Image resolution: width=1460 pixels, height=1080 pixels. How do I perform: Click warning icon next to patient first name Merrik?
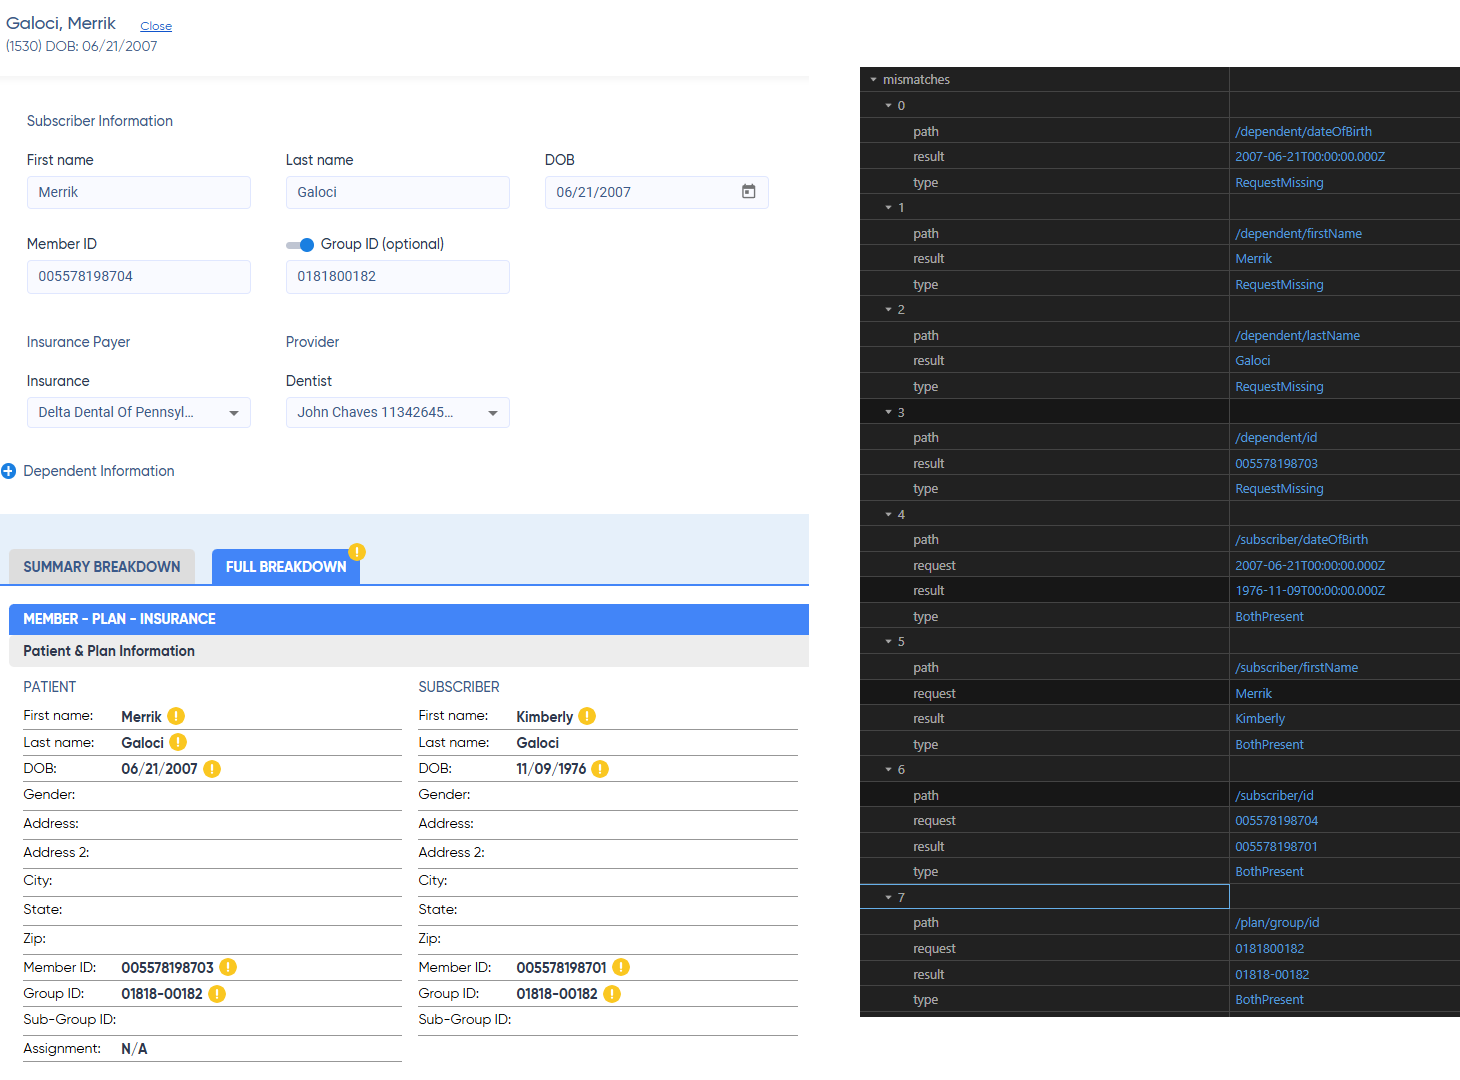click(176, 716)
